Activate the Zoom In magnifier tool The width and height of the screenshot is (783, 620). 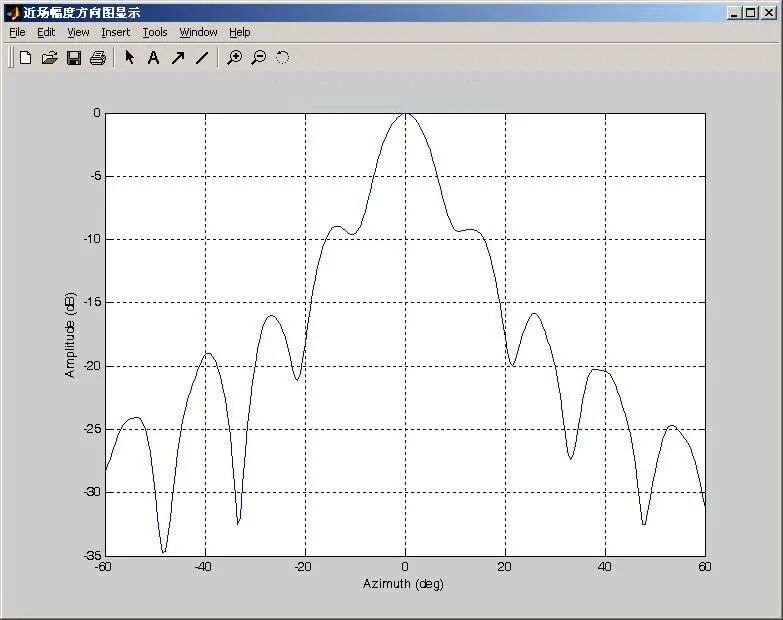click(x=234, y=58)
